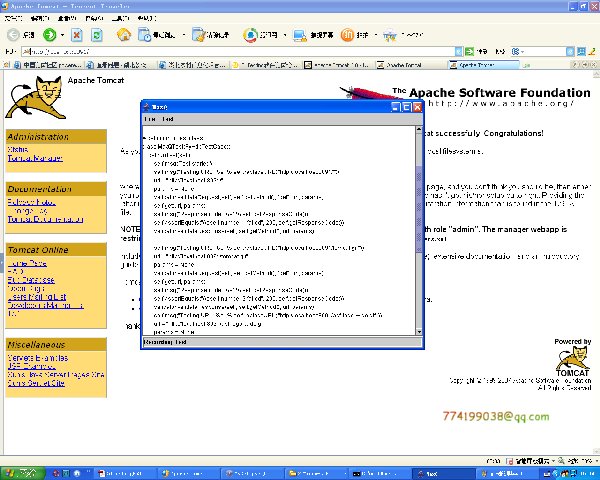This screenshot has height=480, width=600.
Task: Click the green Go arrow beside address bar
Action: click(470, 51)
